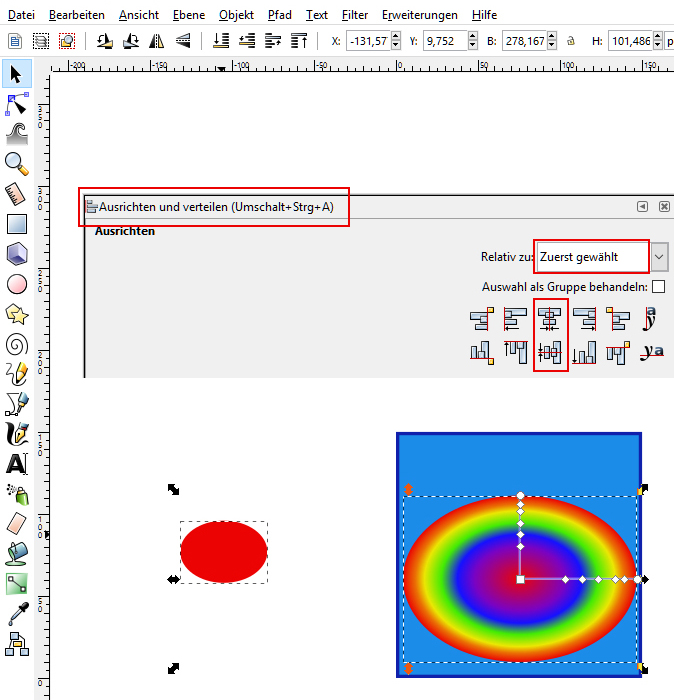674x700 pixels.
Task: Enable 'Auswahl als Gruppe behandeln' checkbox
Action: 658,287
